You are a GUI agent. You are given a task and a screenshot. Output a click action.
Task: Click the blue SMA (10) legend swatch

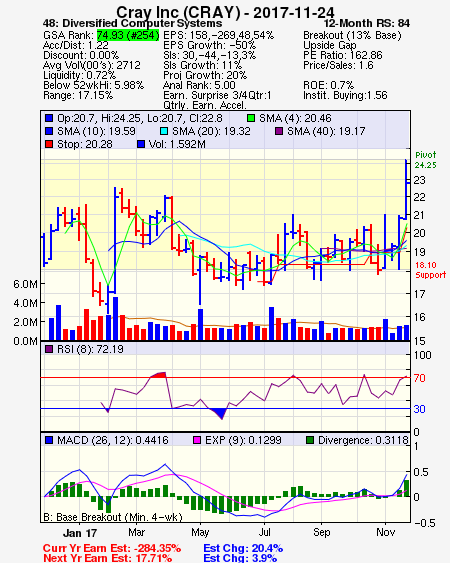click(49, 131)
